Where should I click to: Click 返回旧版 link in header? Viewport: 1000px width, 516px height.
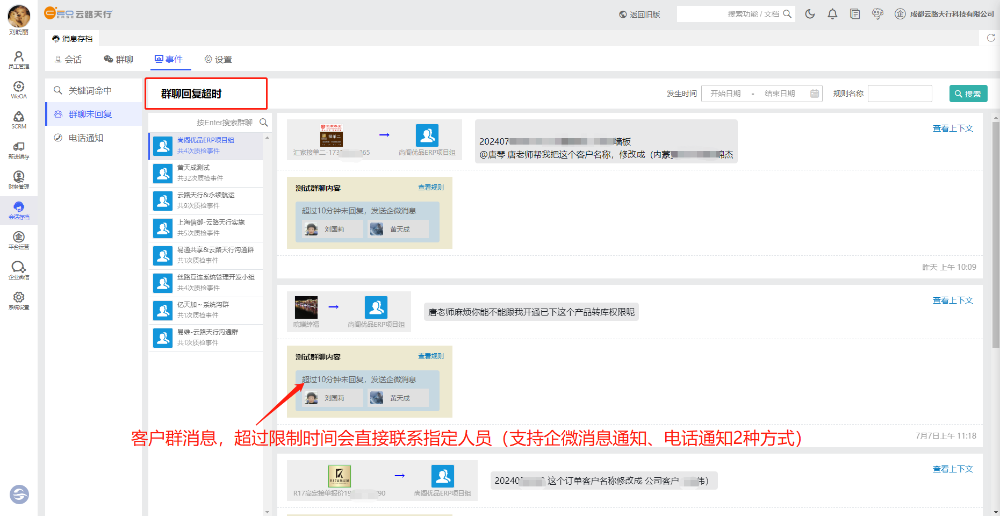[x=640, y=14]
